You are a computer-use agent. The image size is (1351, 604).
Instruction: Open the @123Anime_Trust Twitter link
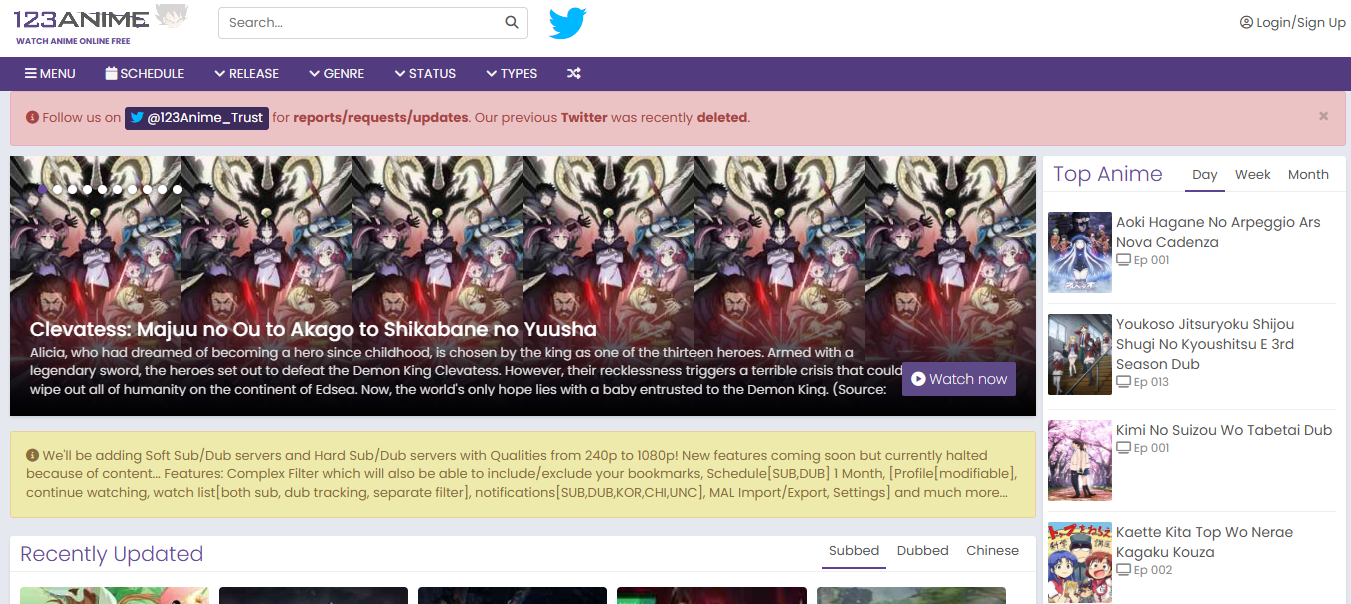pyautogui.click(x=197, y=117)
